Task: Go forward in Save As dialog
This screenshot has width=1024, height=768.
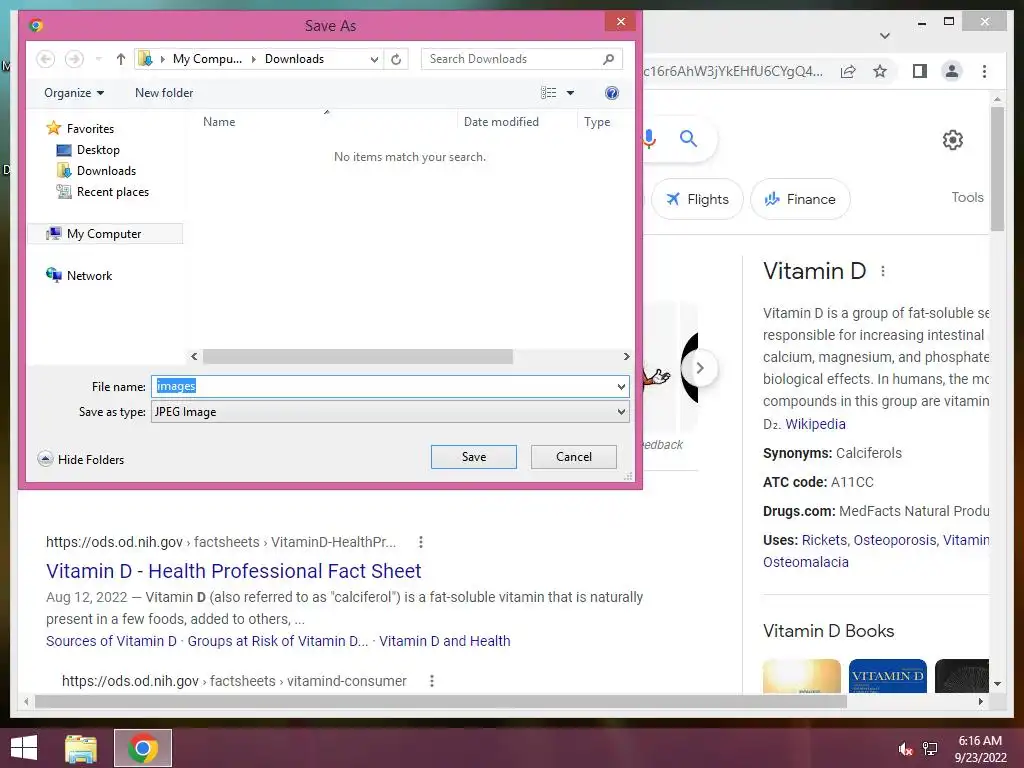Action: [x=74, y=59]
